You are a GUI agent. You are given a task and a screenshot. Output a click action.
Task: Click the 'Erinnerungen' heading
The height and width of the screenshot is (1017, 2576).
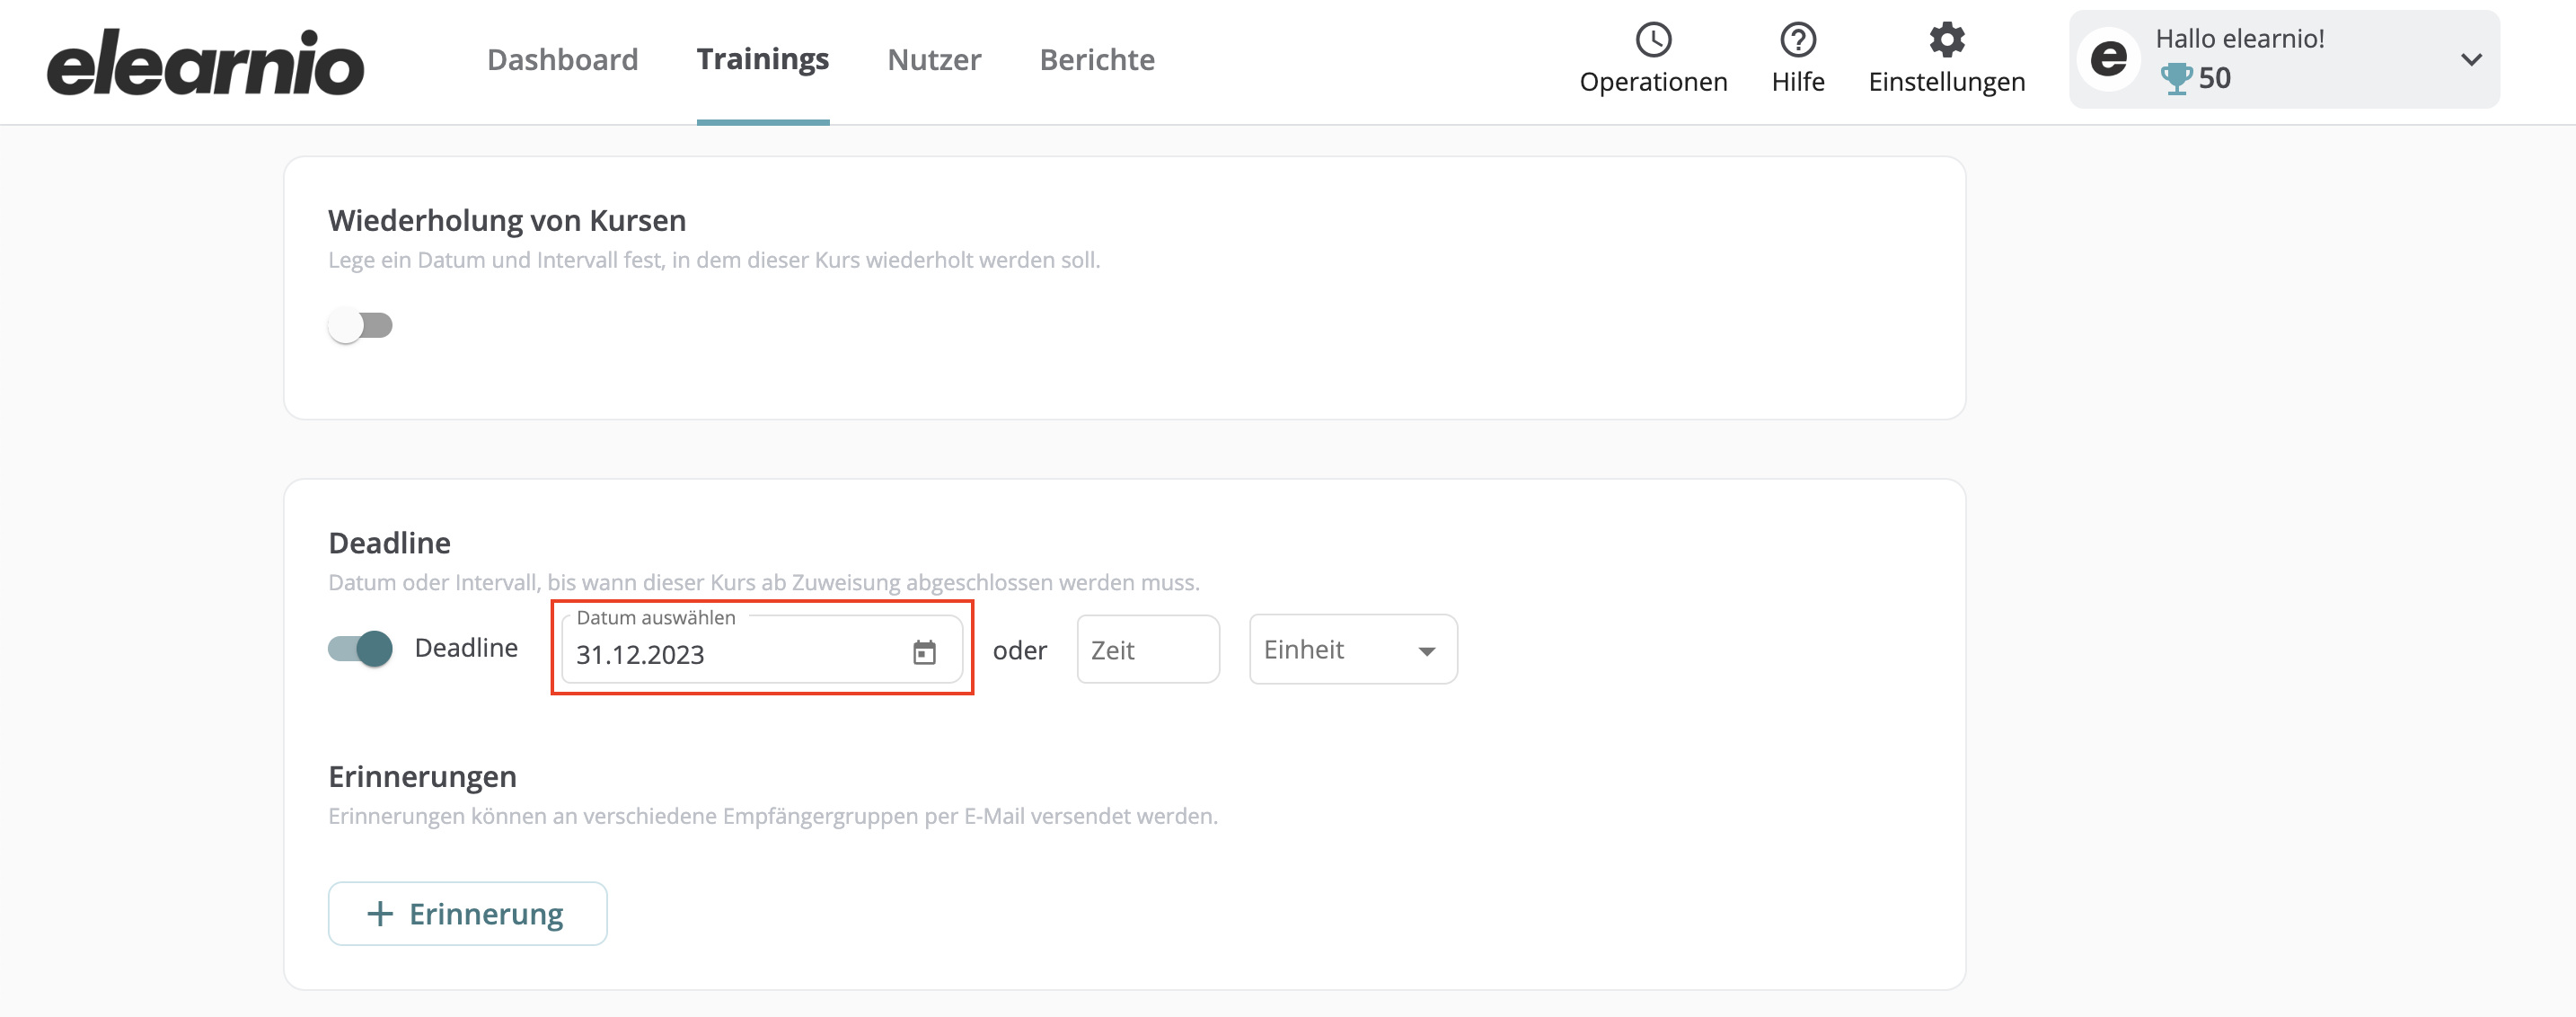tap(422, 777)
